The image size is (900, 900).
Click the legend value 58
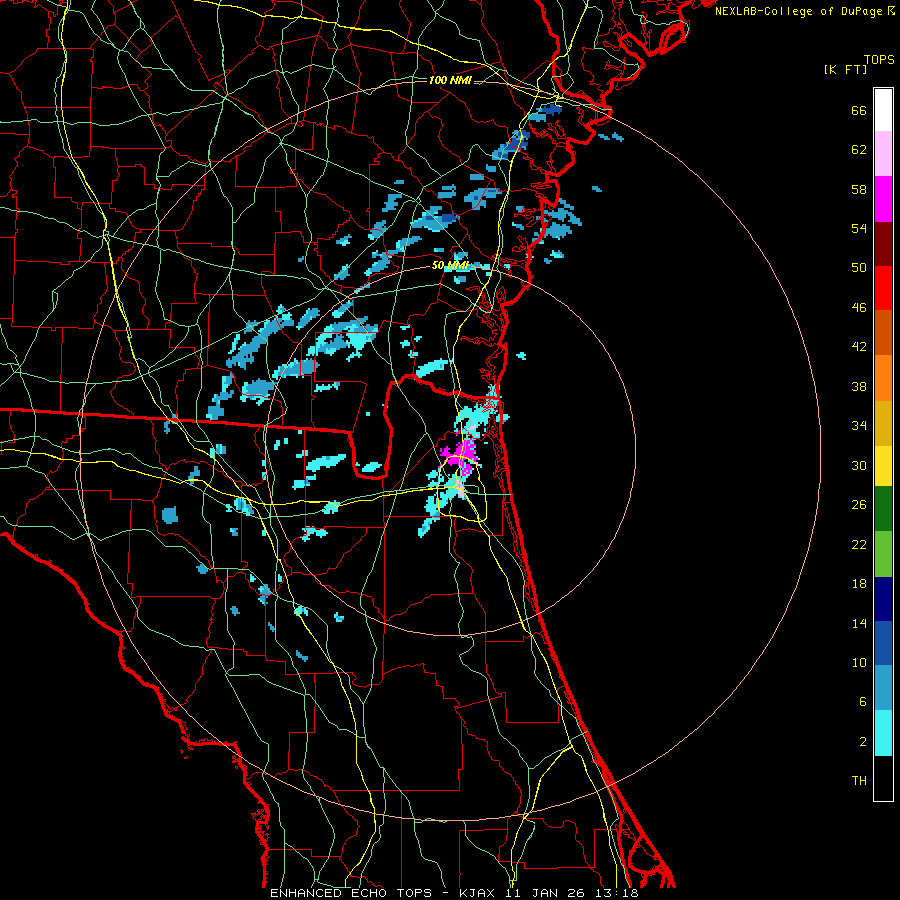[859, 189]
